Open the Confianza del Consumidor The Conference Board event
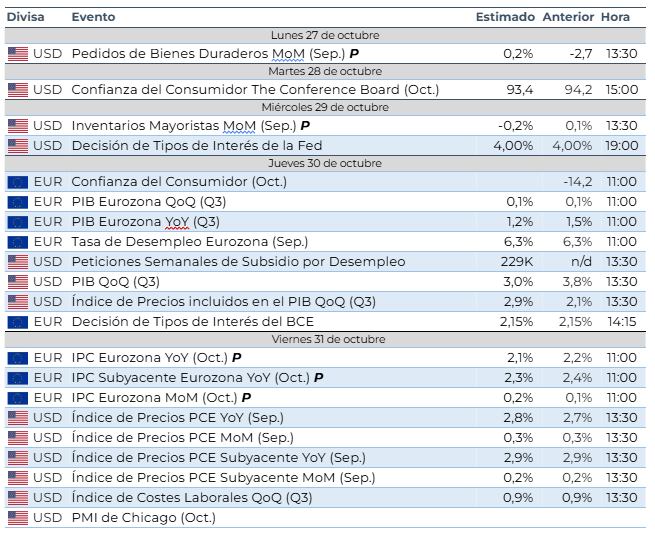Image resolution: width=655 pixels, height=536 pixels. (255, 90)
